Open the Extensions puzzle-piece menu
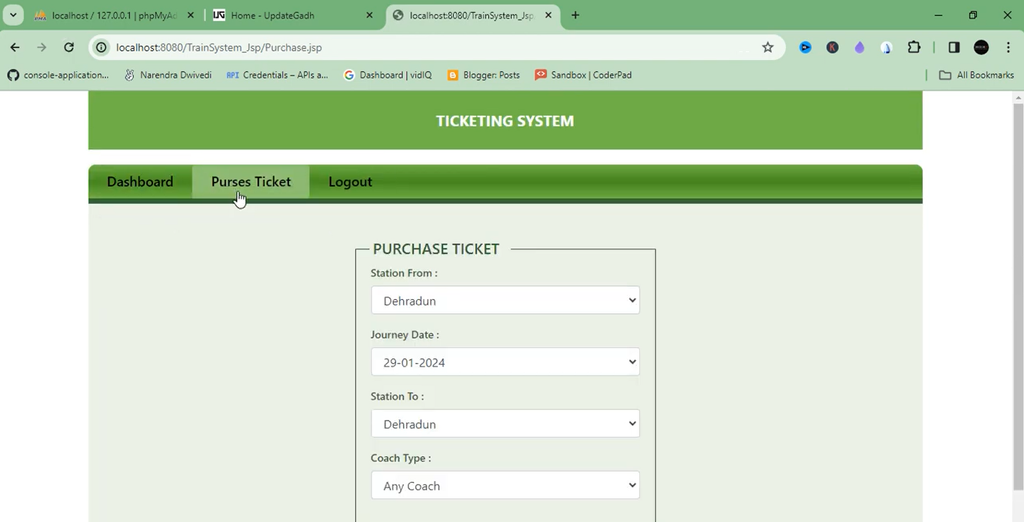Image resolution: width=1024 pixels, height=522 pixels. click(x=914, y=47)
